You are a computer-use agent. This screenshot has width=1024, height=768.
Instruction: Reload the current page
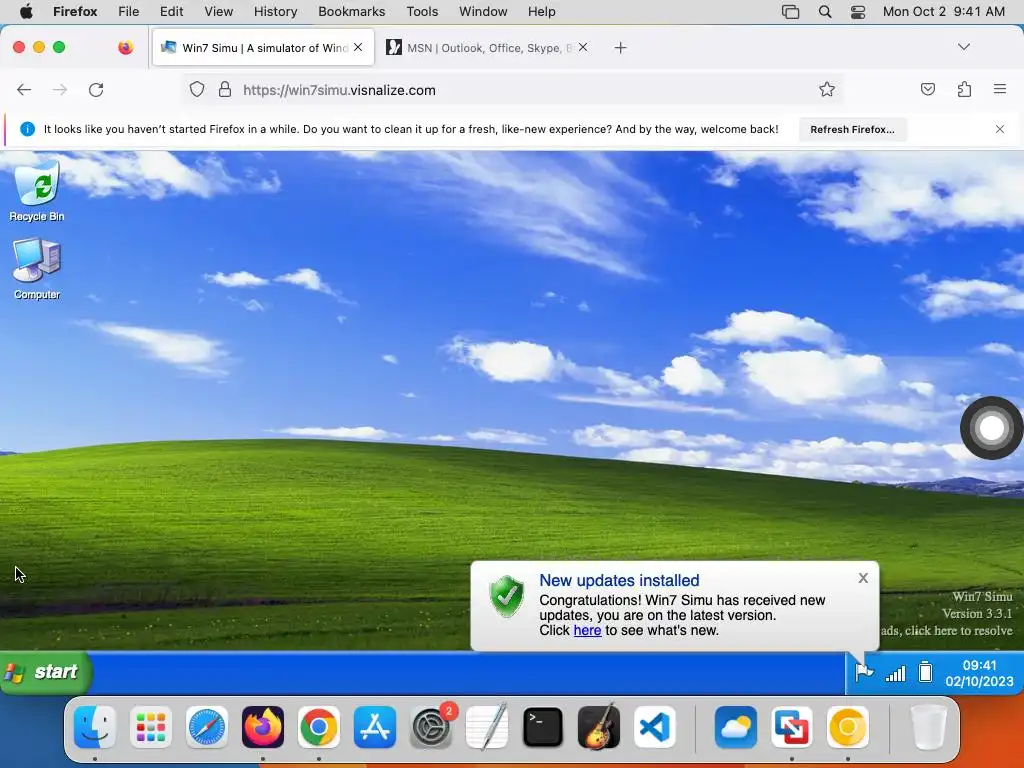point(96,89)
